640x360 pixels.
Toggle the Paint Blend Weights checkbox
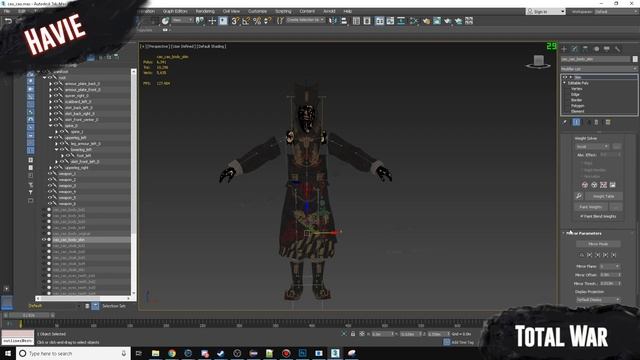pos(581,216)
